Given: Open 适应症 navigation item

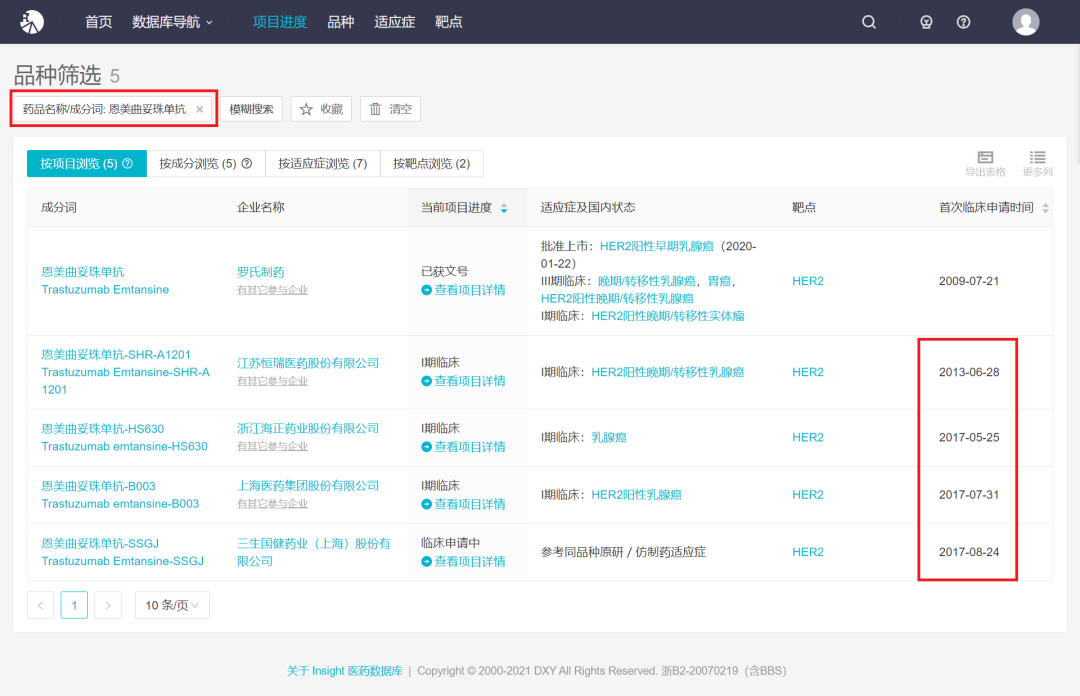Looking at the screenshot, I should tap(395, 22).
